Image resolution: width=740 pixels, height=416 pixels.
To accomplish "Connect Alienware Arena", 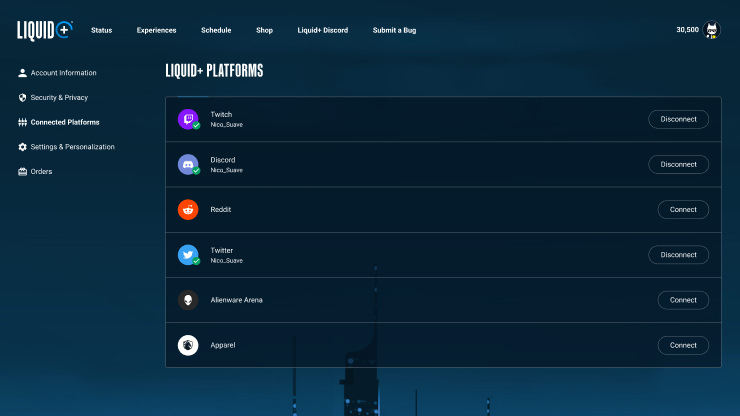I will [x=683, y=300].
